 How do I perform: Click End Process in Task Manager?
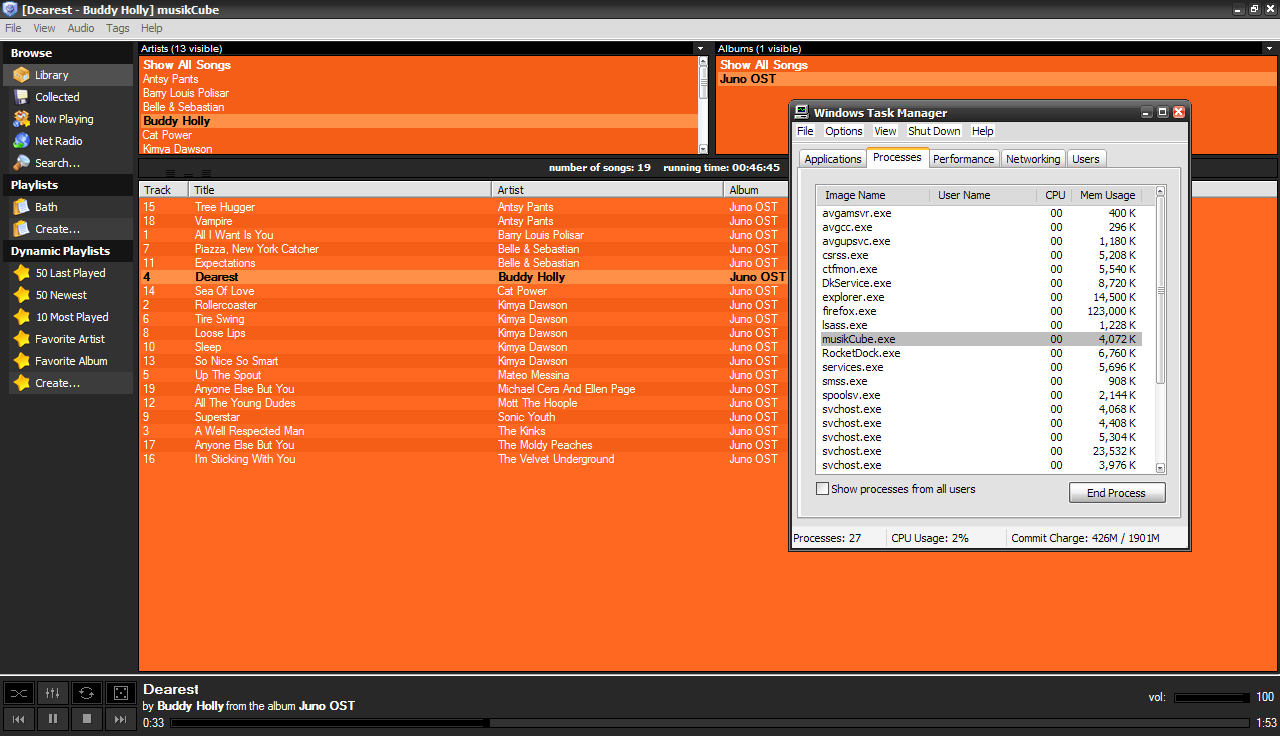pyautogui.click(x=1116, y=492)
